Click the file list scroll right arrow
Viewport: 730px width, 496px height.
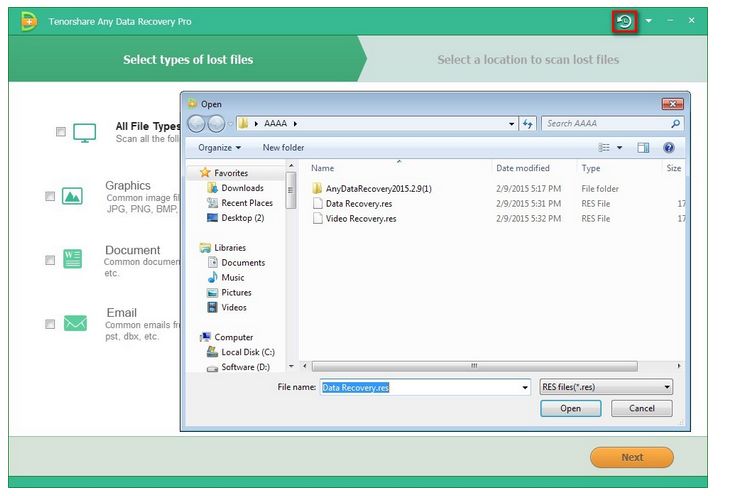(x=678, y=366)
